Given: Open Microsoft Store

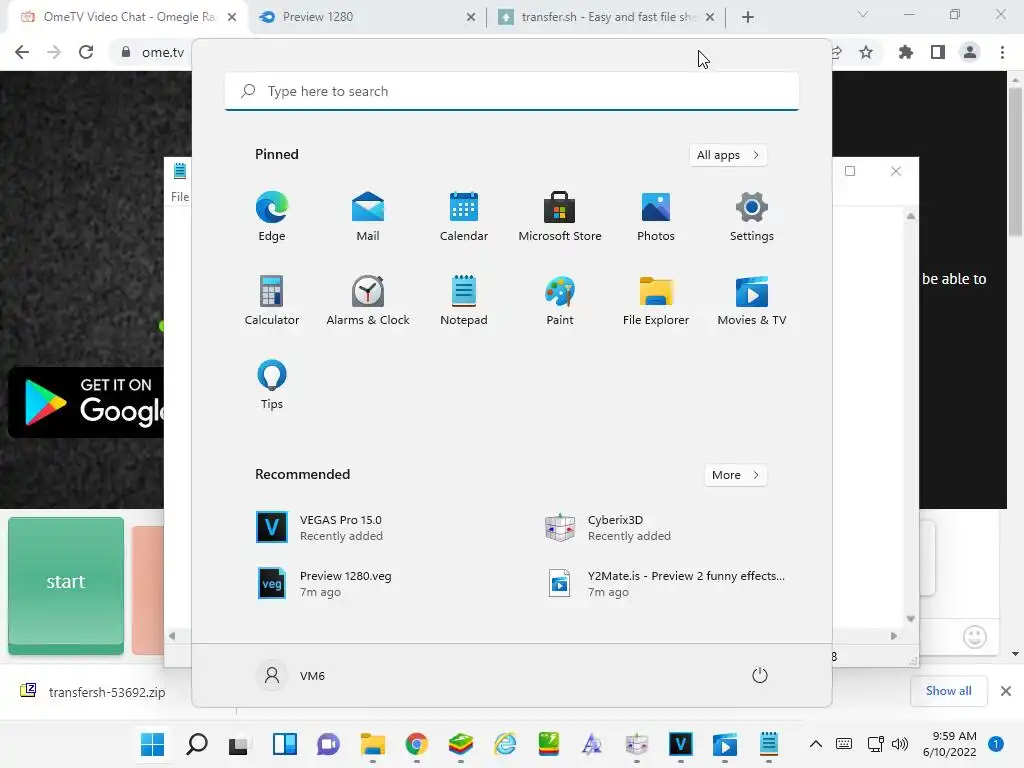Looking at the screenshot, I should tap(560, 217).
